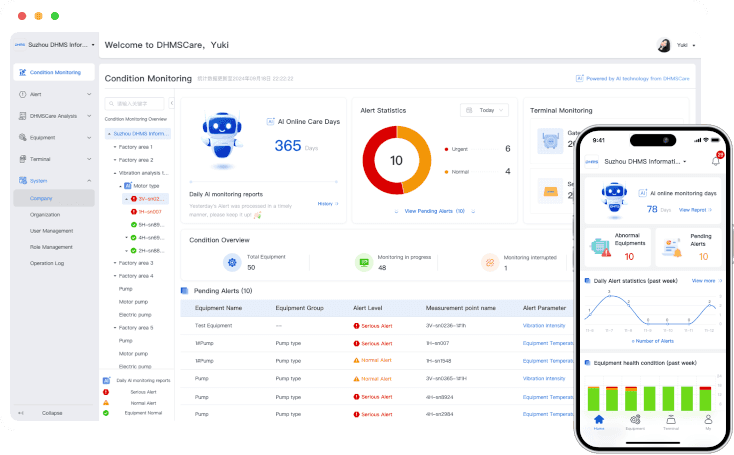Click the Pending Alerts section icon
734x455 pixels.
pyautogui.click(x=184, y=291)
